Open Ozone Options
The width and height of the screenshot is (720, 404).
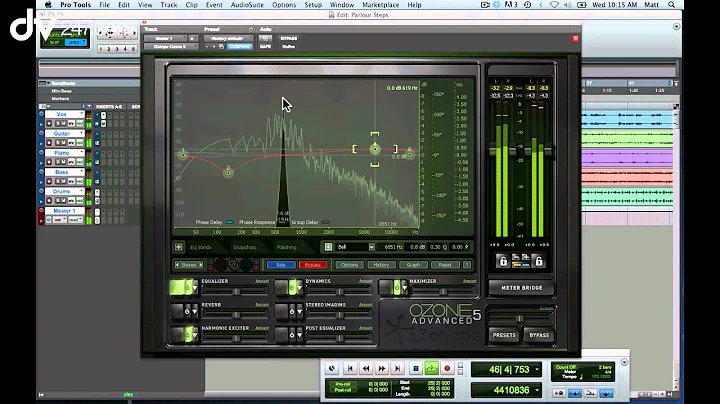point(349,265)
